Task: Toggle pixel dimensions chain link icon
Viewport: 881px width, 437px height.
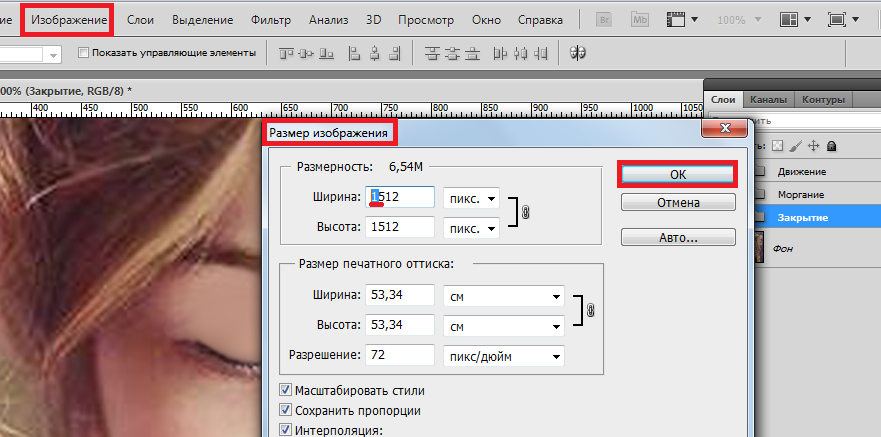Action: point(526,212)
